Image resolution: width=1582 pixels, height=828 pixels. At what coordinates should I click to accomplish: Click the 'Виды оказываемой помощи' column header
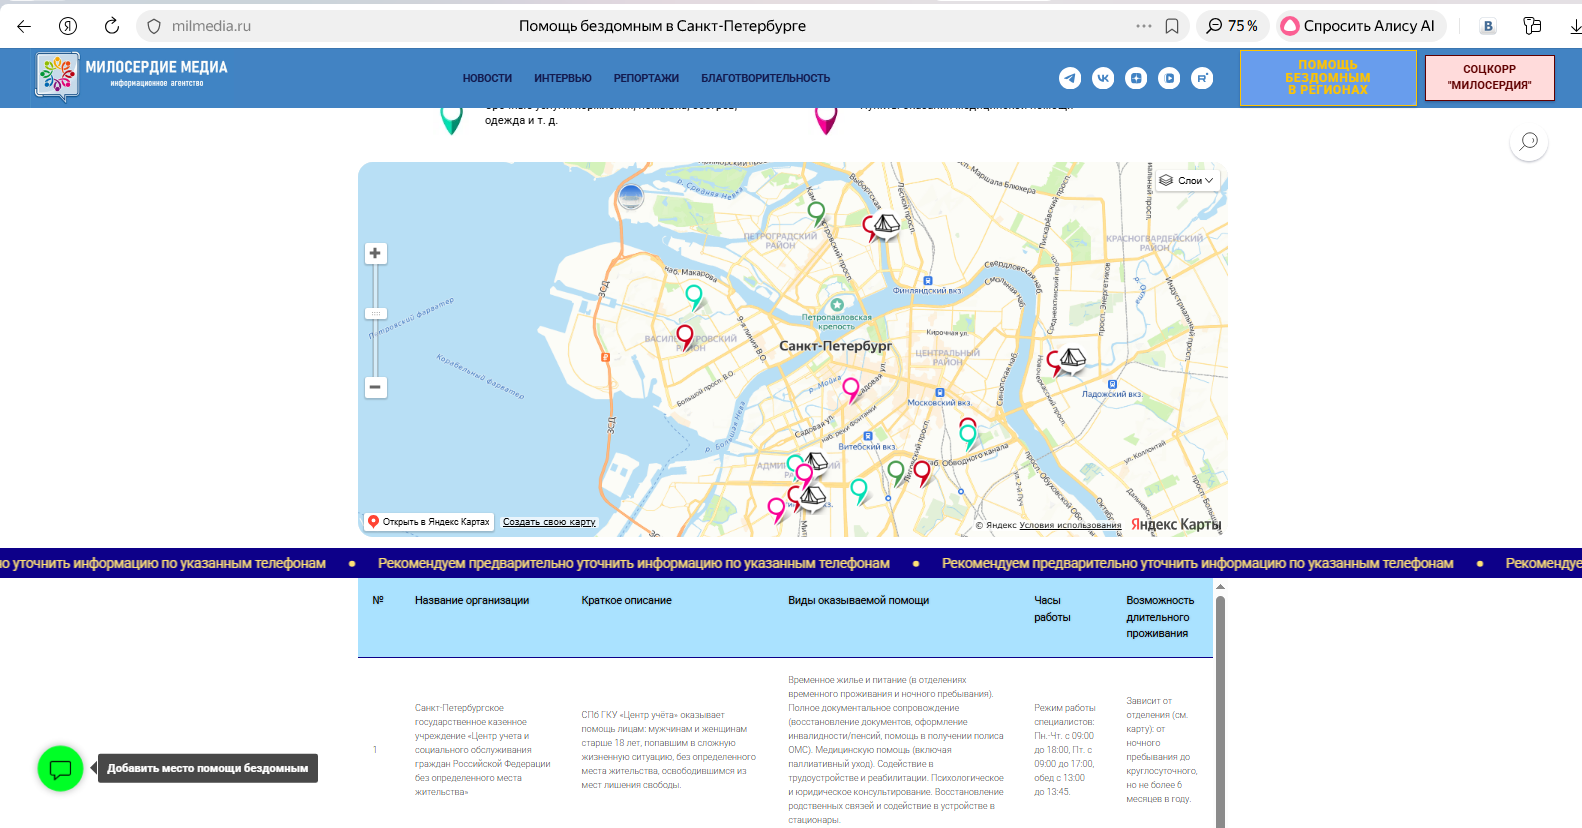(x=858, y=600)
